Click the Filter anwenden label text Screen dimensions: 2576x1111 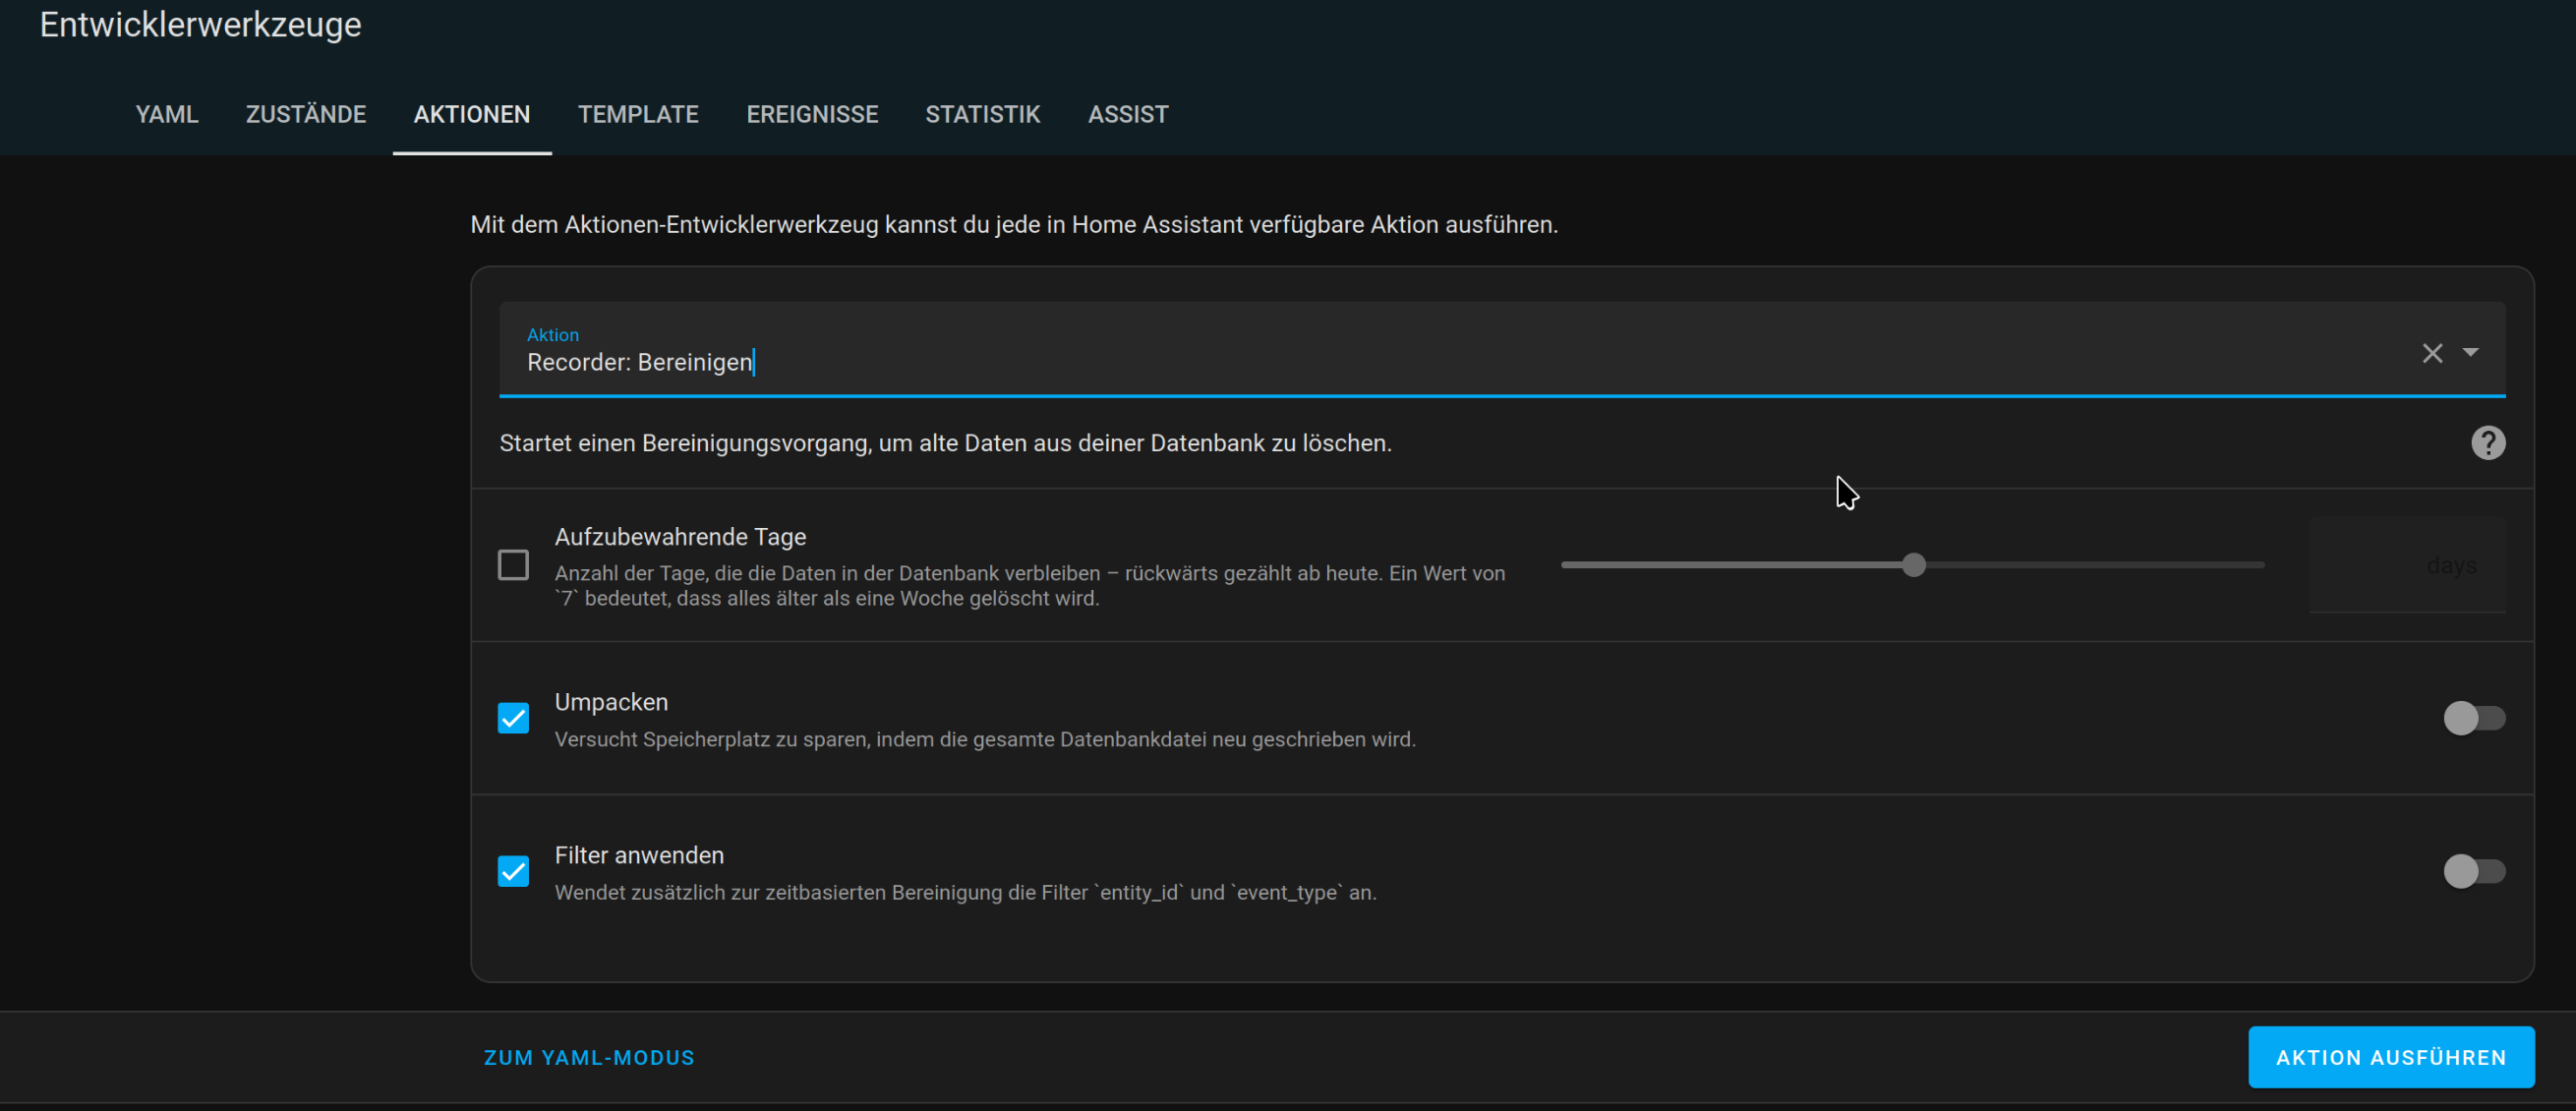[639, 855]
